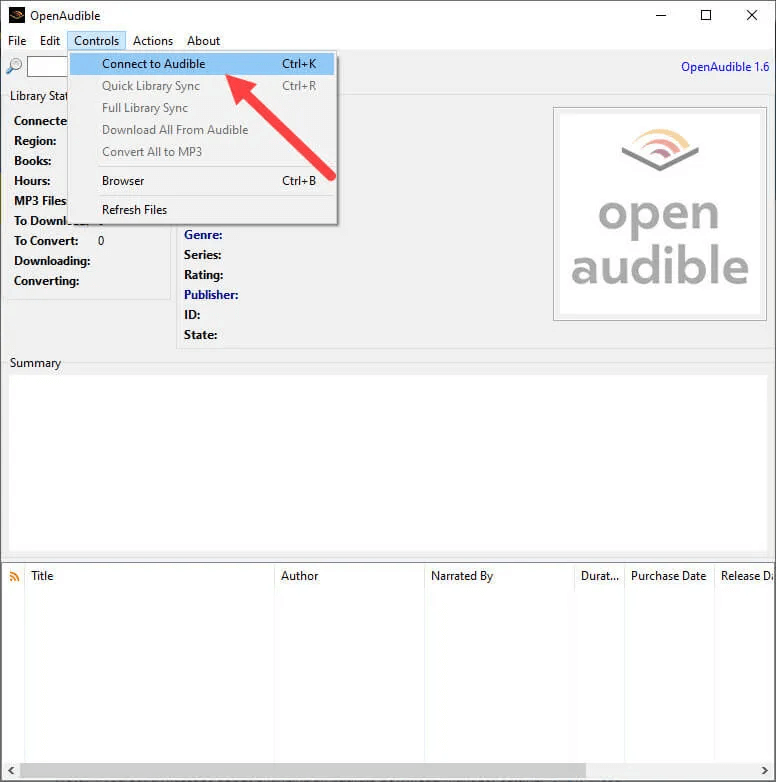
Task: Click inside the Summary text area
Action: [387, 462]
